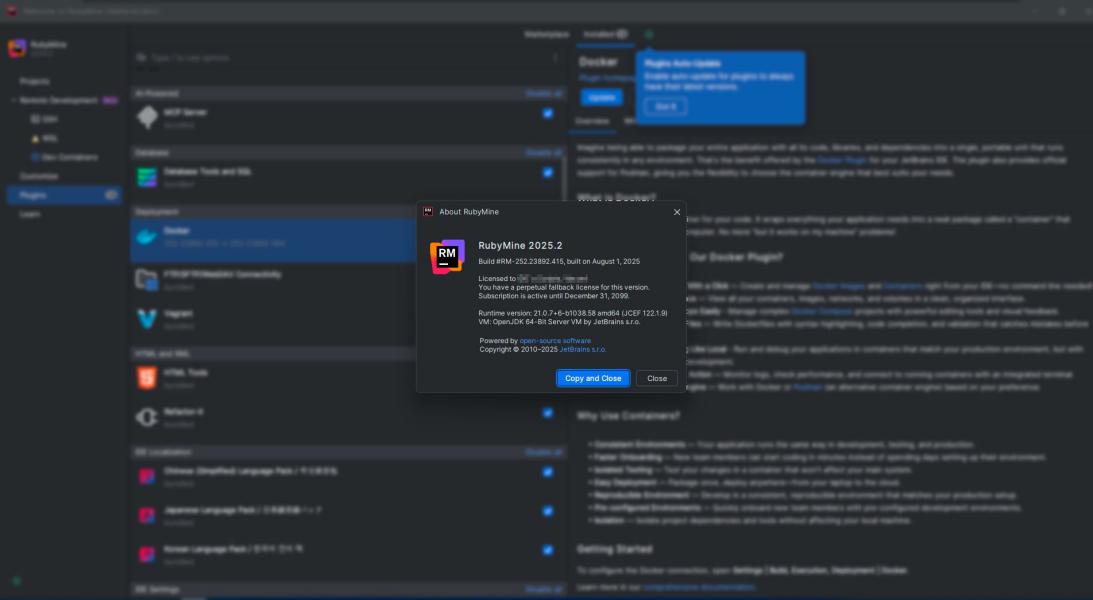Disable the Korean Language Pack checkbox
This screenshot has height=600, width=1093.
click(547, 550)
